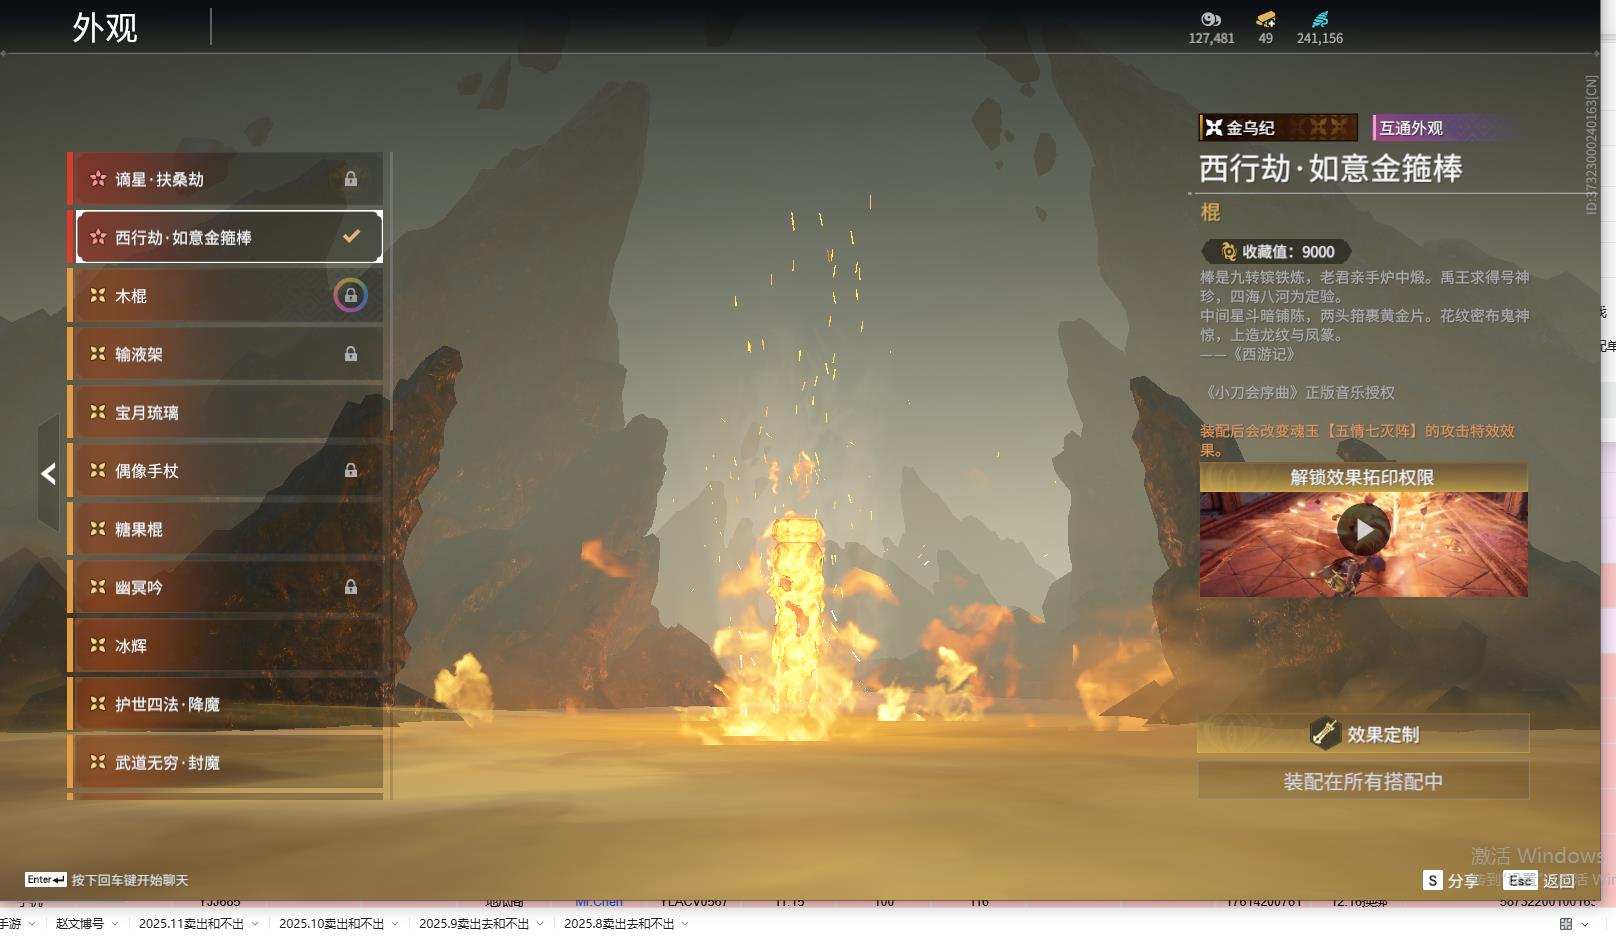This screenshot has width=1616, height=939.
Task: Click the lock icon on 幽冥吟
Action: [x=351, y=587]
